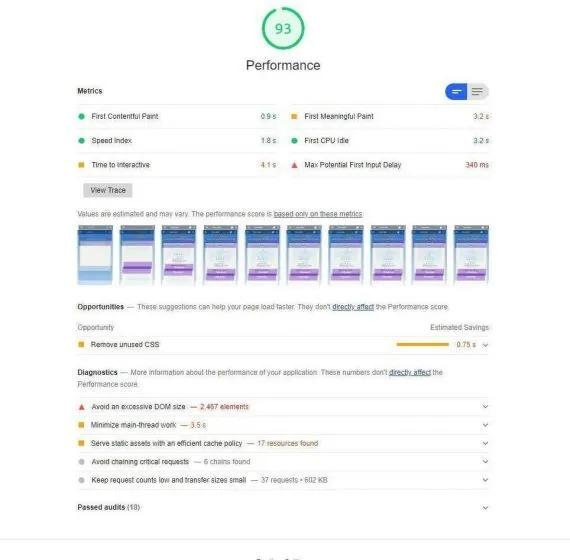The image size is (570, 560).
Task: Click the 6 chains found text
Action: (x=227, y=461)
